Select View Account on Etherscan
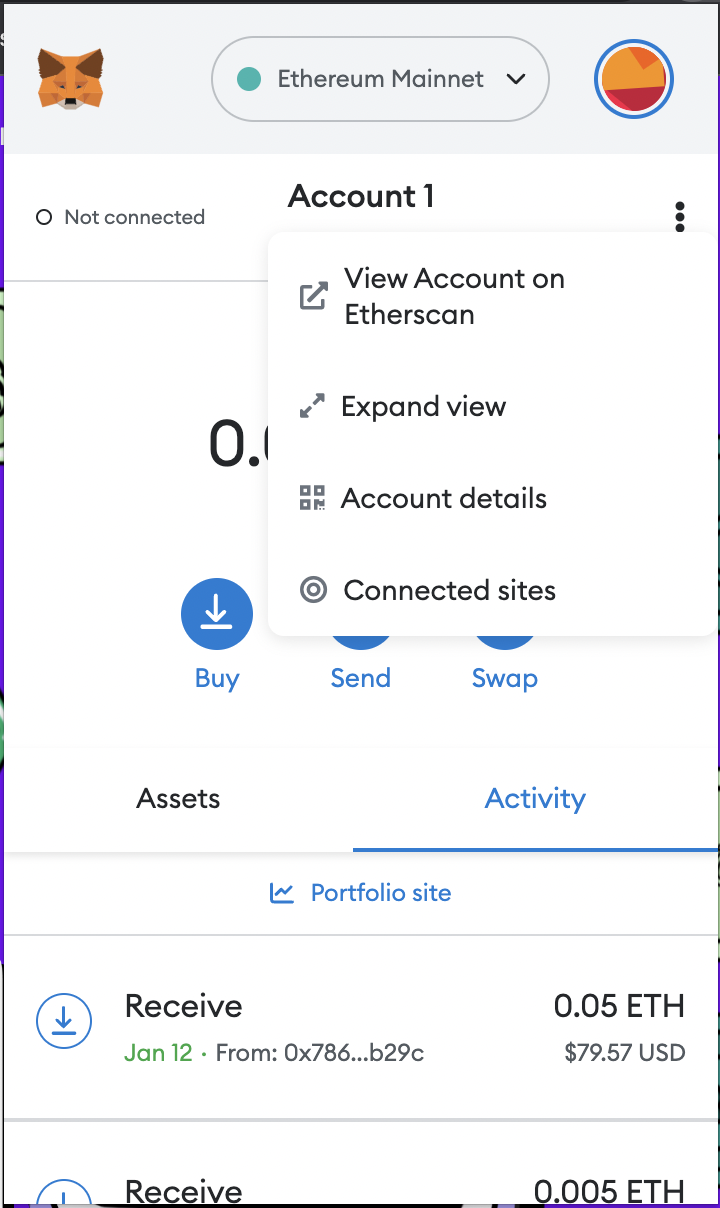This screenshot has width=720, height=1208. [x=454, y=296]
